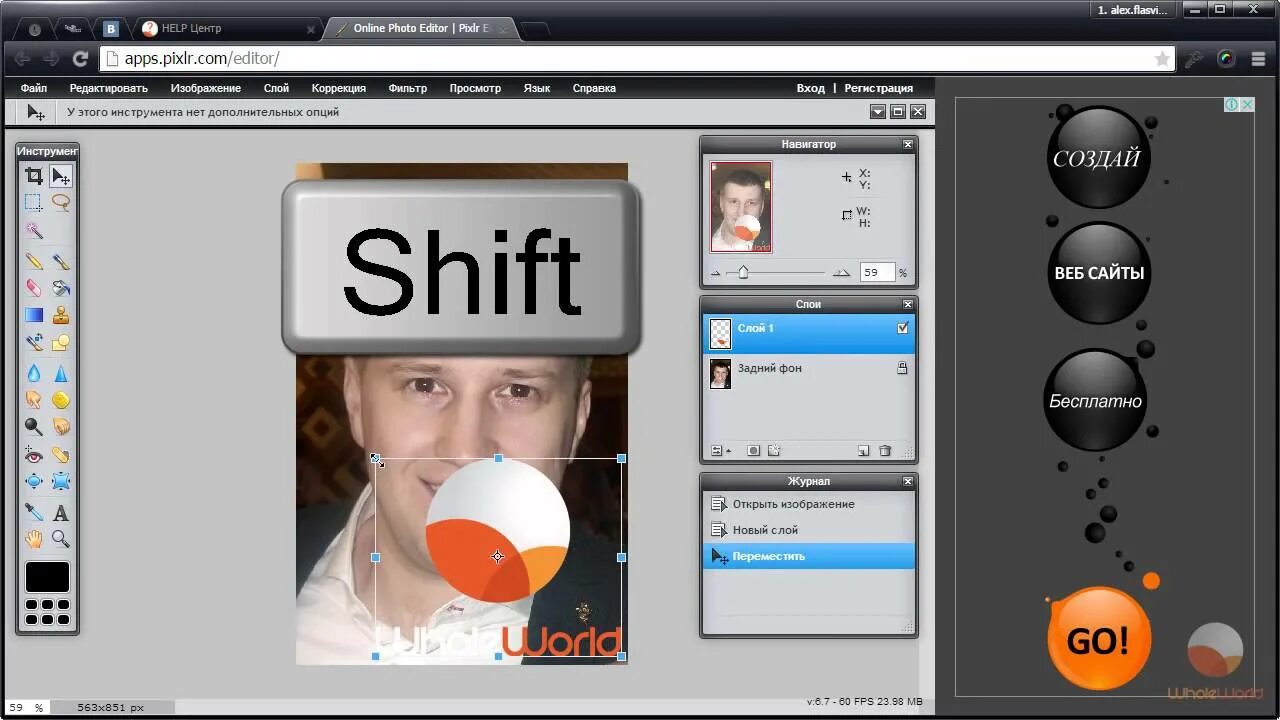Image resolution: width=1280 pixels, height=720 pixels.
Task: Click the Регистрация link
Action: (879, 88)
